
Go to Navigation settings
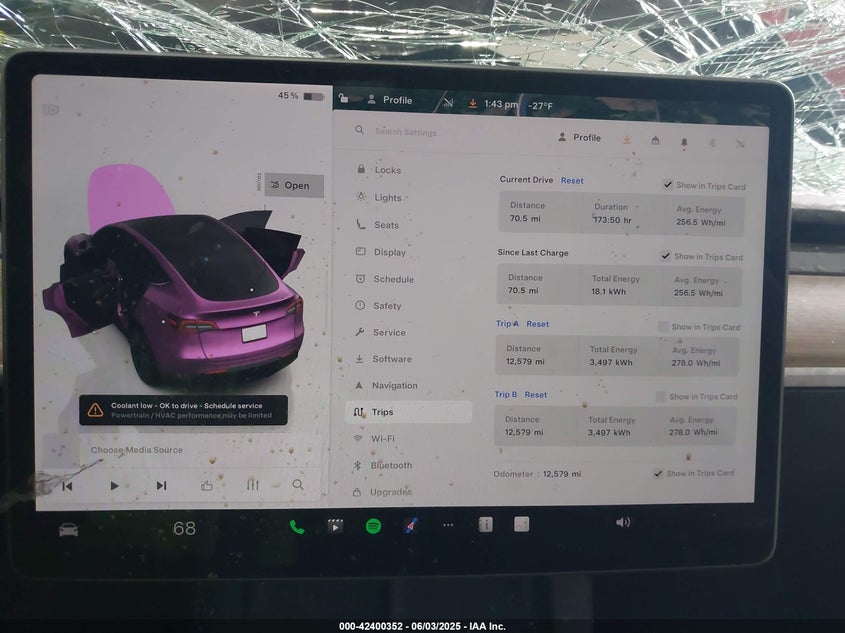point(394,386)
